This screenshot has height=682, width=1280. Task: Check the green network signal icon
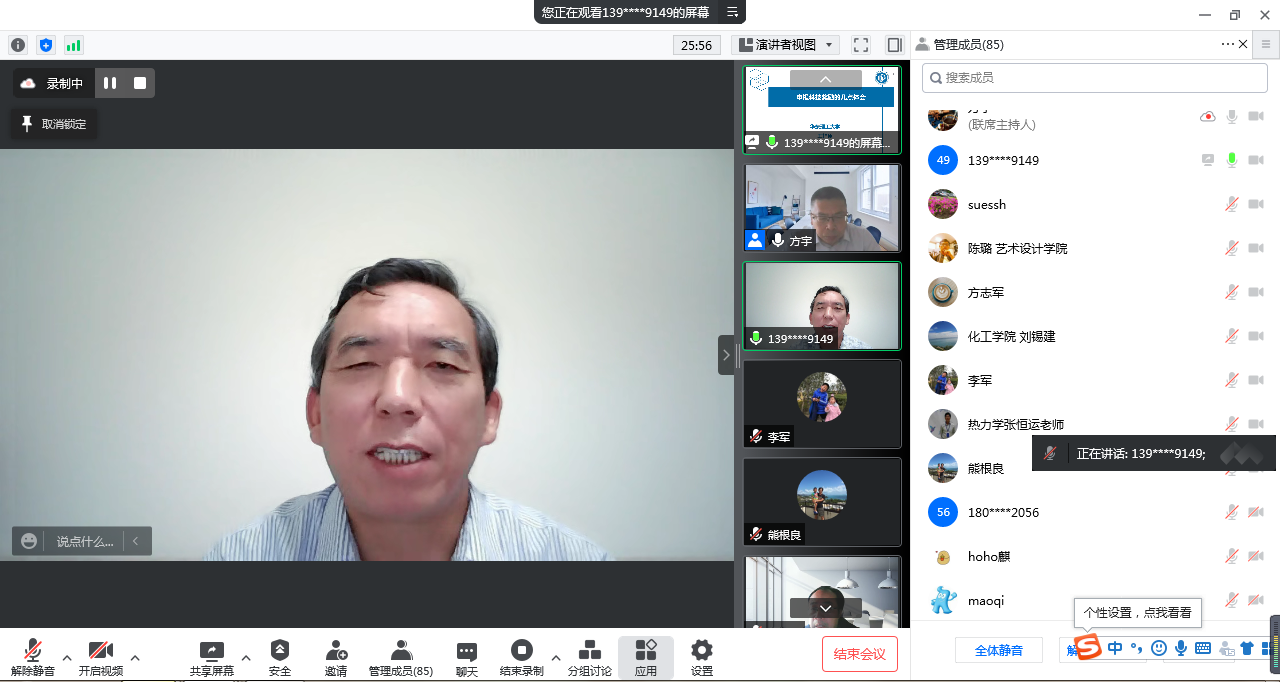click(73, 45)
